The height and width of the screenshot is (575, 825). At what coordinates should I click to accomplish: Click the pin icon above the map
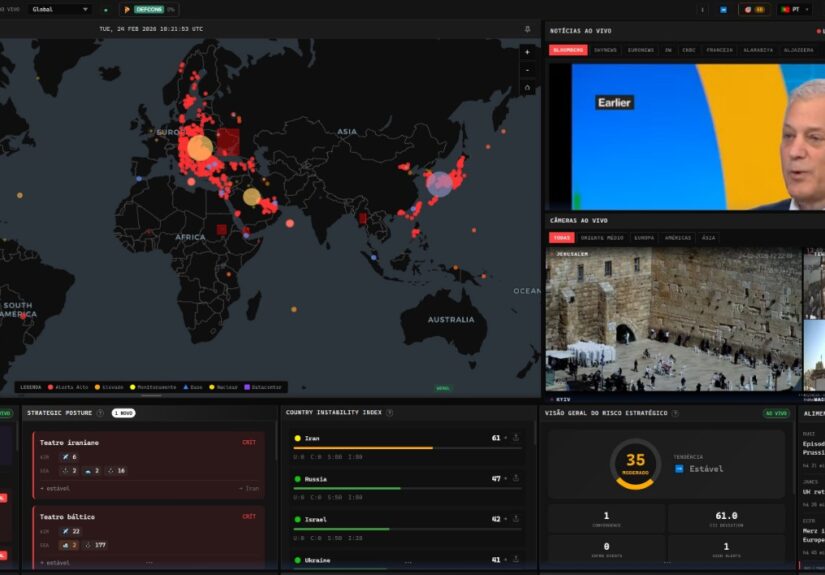[528, 29]
